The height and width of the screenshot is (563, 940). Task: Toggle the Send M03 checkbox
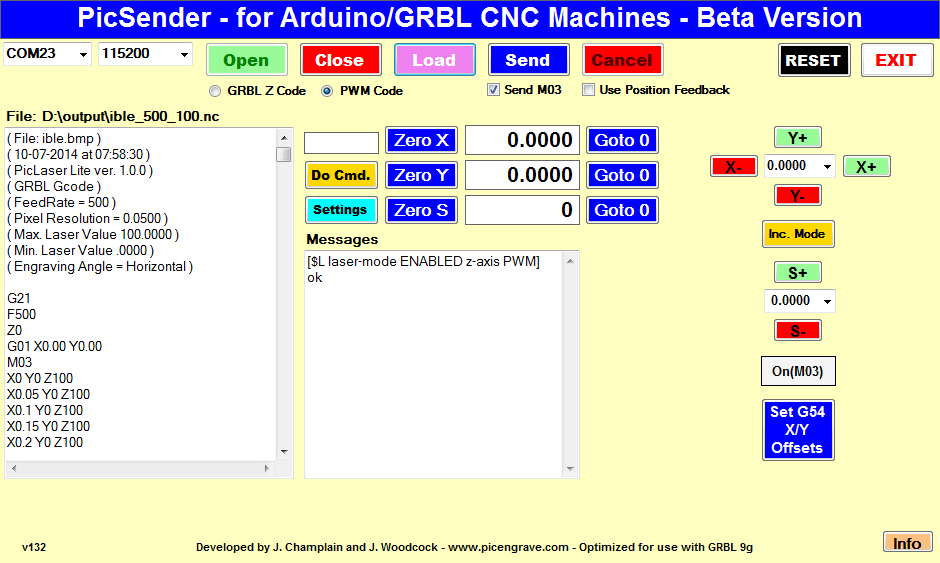tap(493, 90)
